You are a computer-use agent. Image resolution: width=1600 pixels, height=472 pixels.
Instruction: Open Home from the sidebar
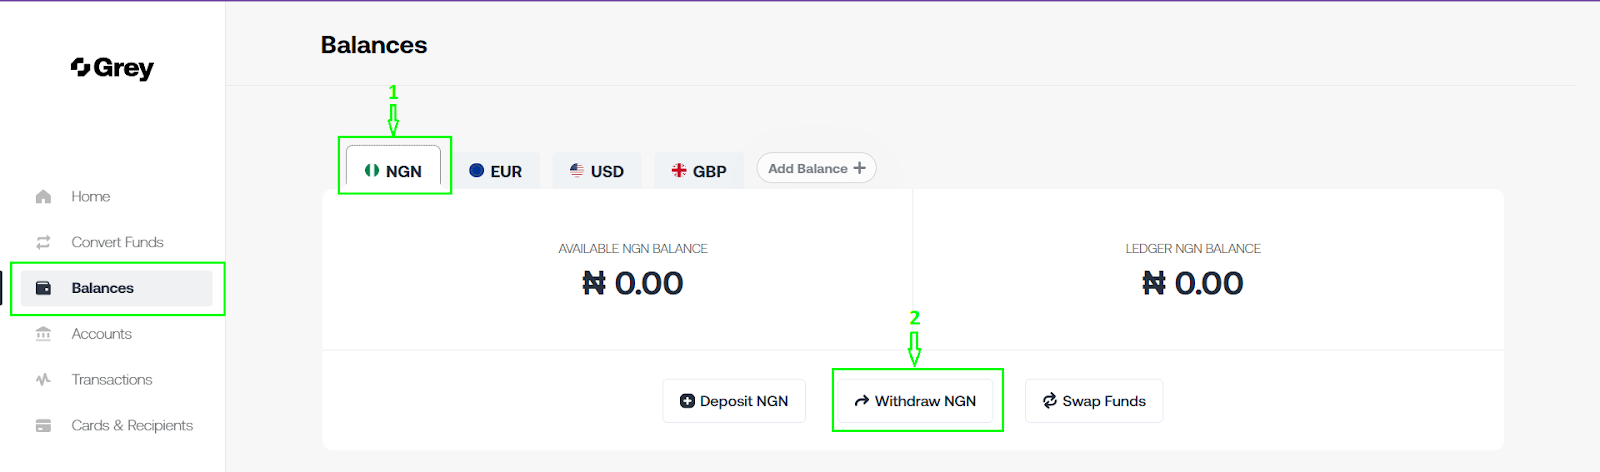[91, 197]
